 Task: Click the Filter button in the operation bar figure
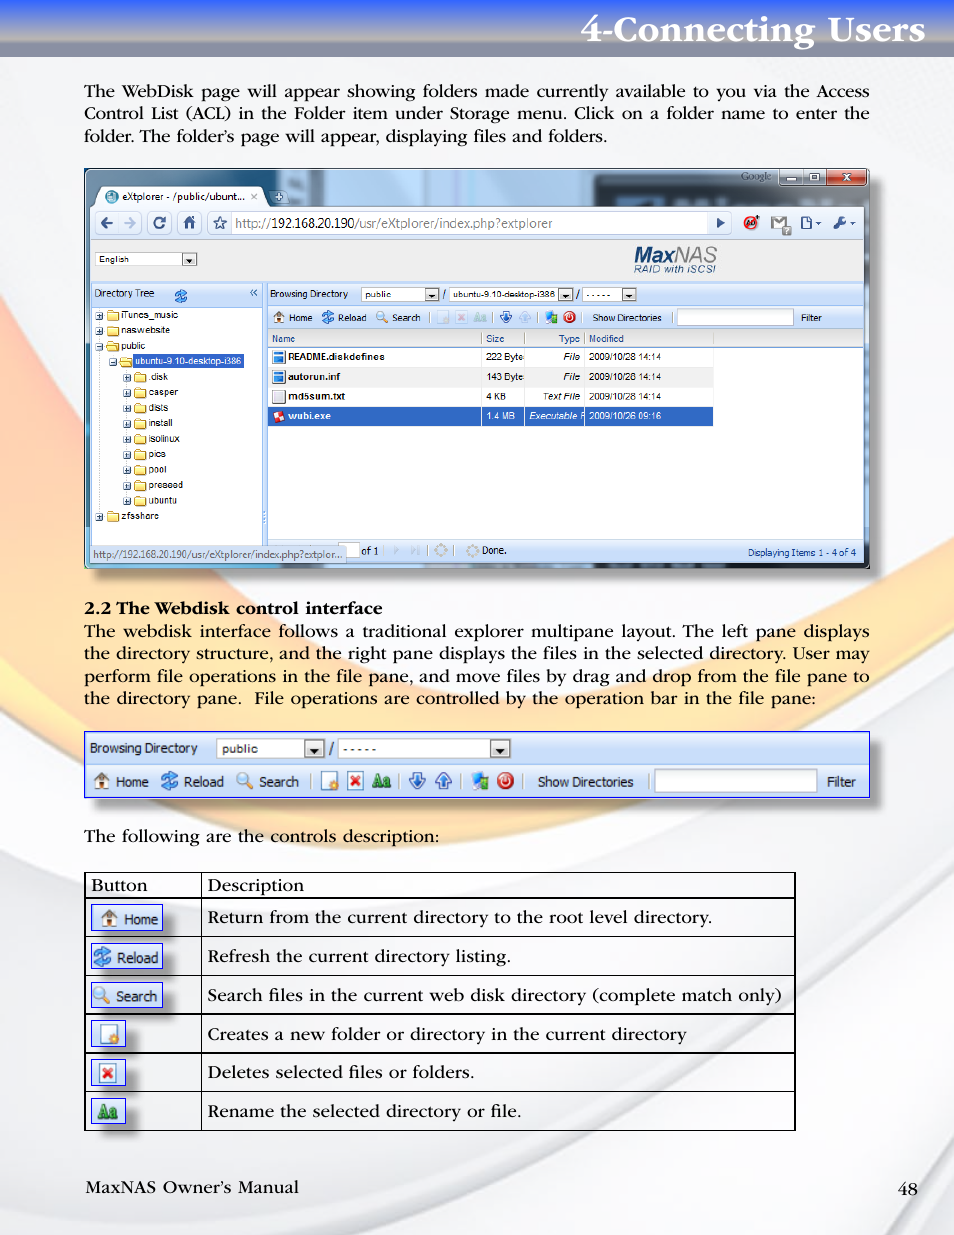(x=841, y=782)
